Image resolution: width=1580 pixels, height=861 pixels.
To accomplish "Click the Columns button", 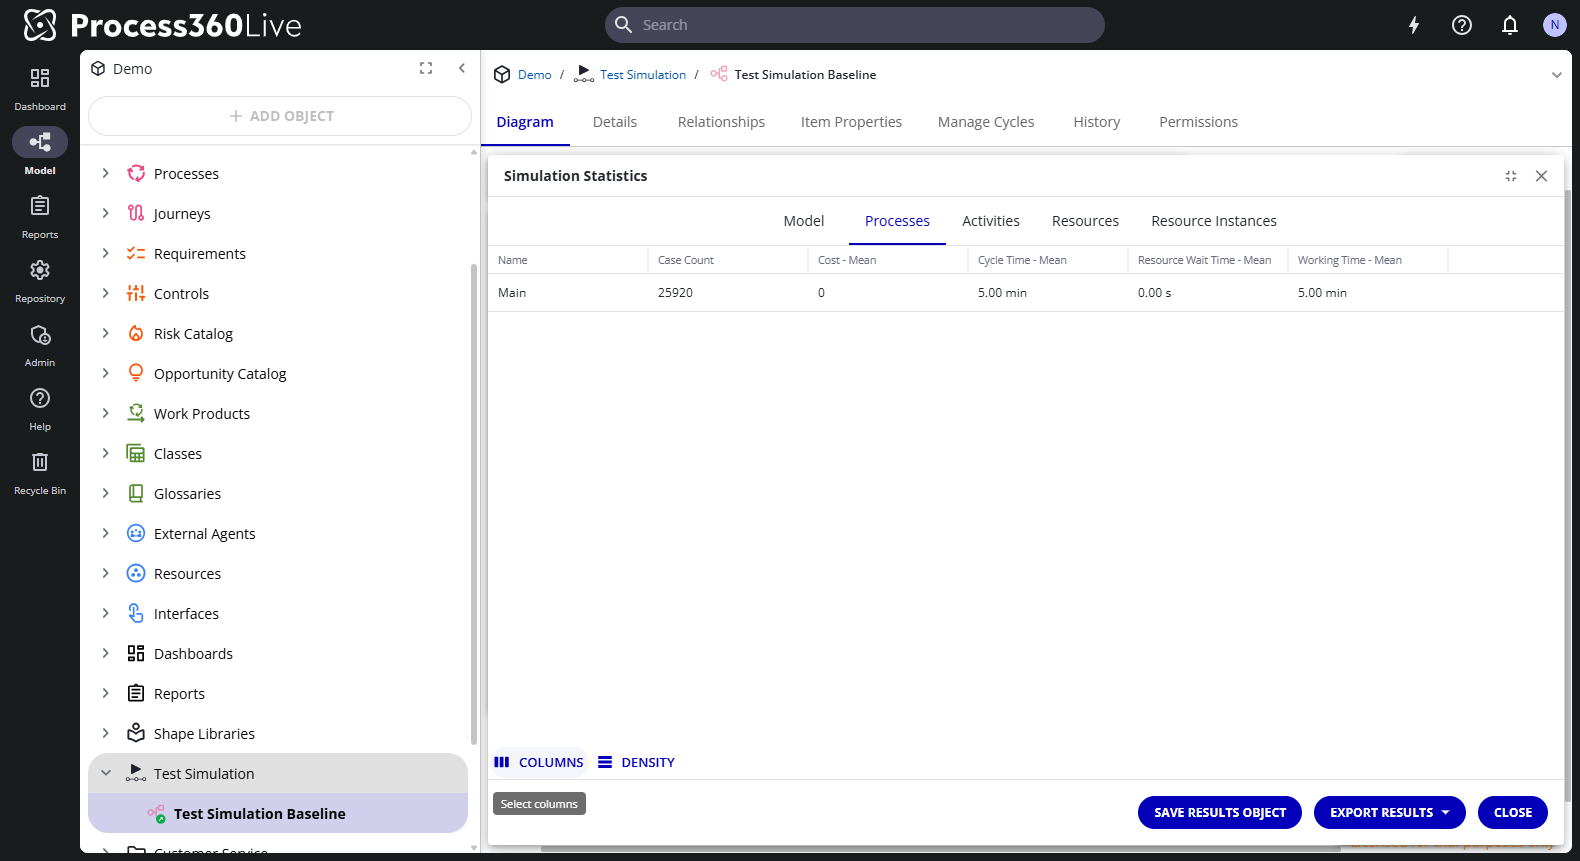I will point(539,762).
